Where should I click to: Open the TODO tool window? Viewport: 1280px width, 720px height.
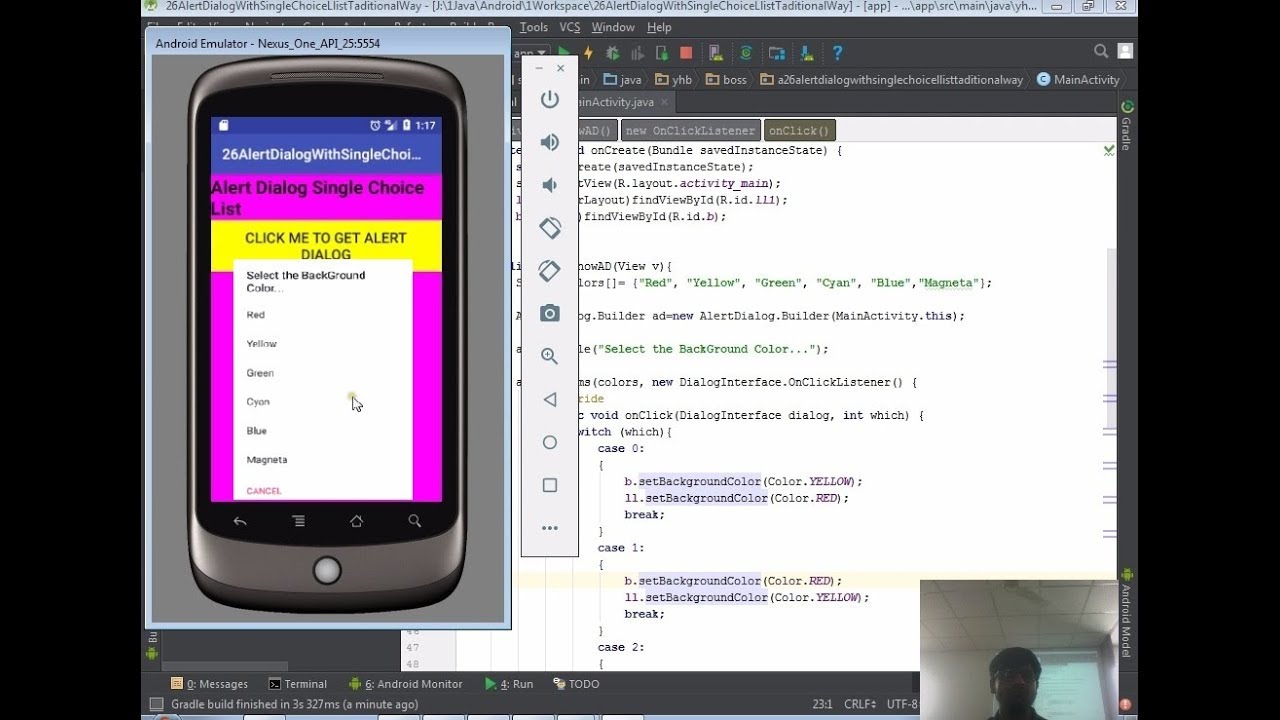576,684
